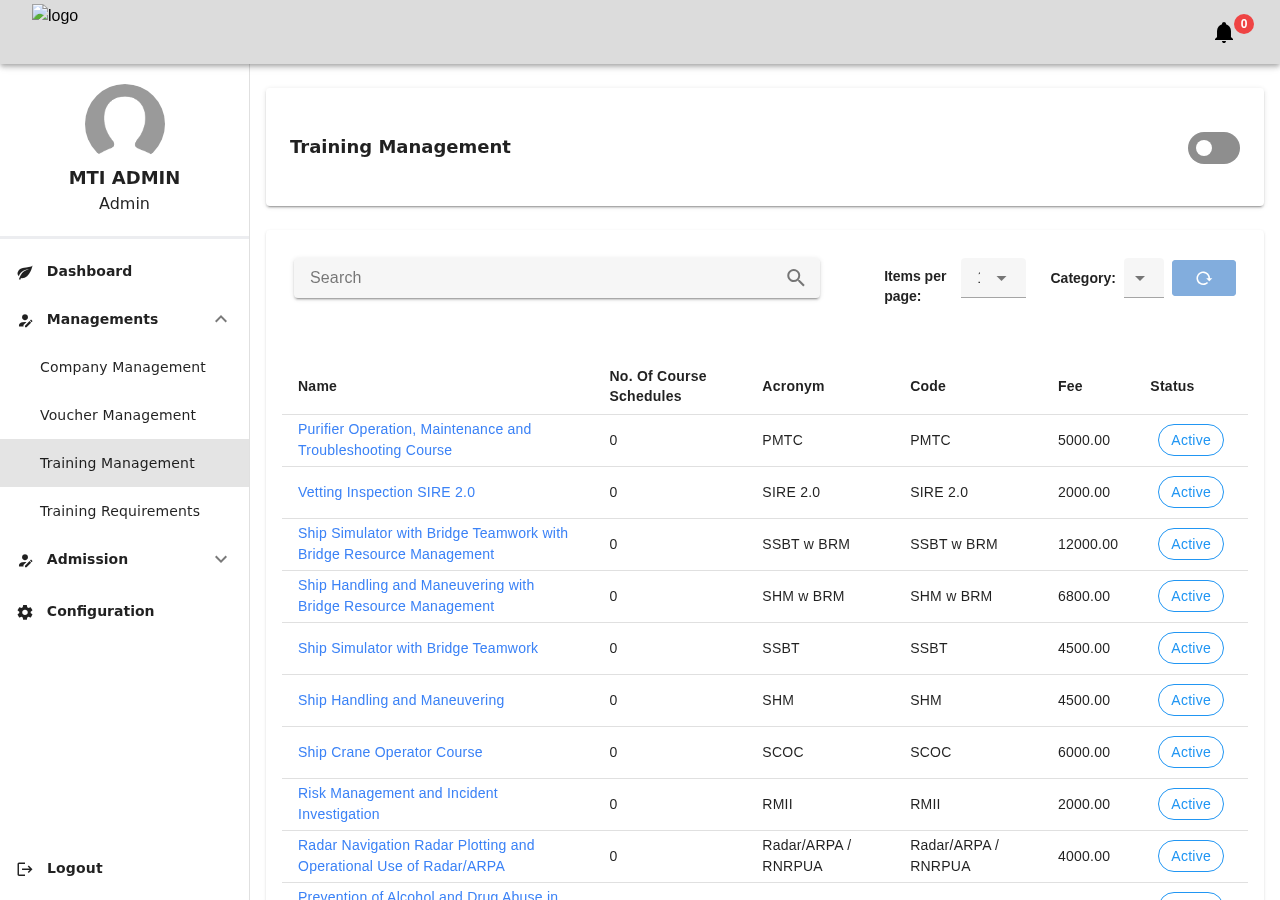Image resolution: width=1280 pixels, height=900 pixels.
Task: Click the 5000.00 fee cell
Action: pos(1084,440)
